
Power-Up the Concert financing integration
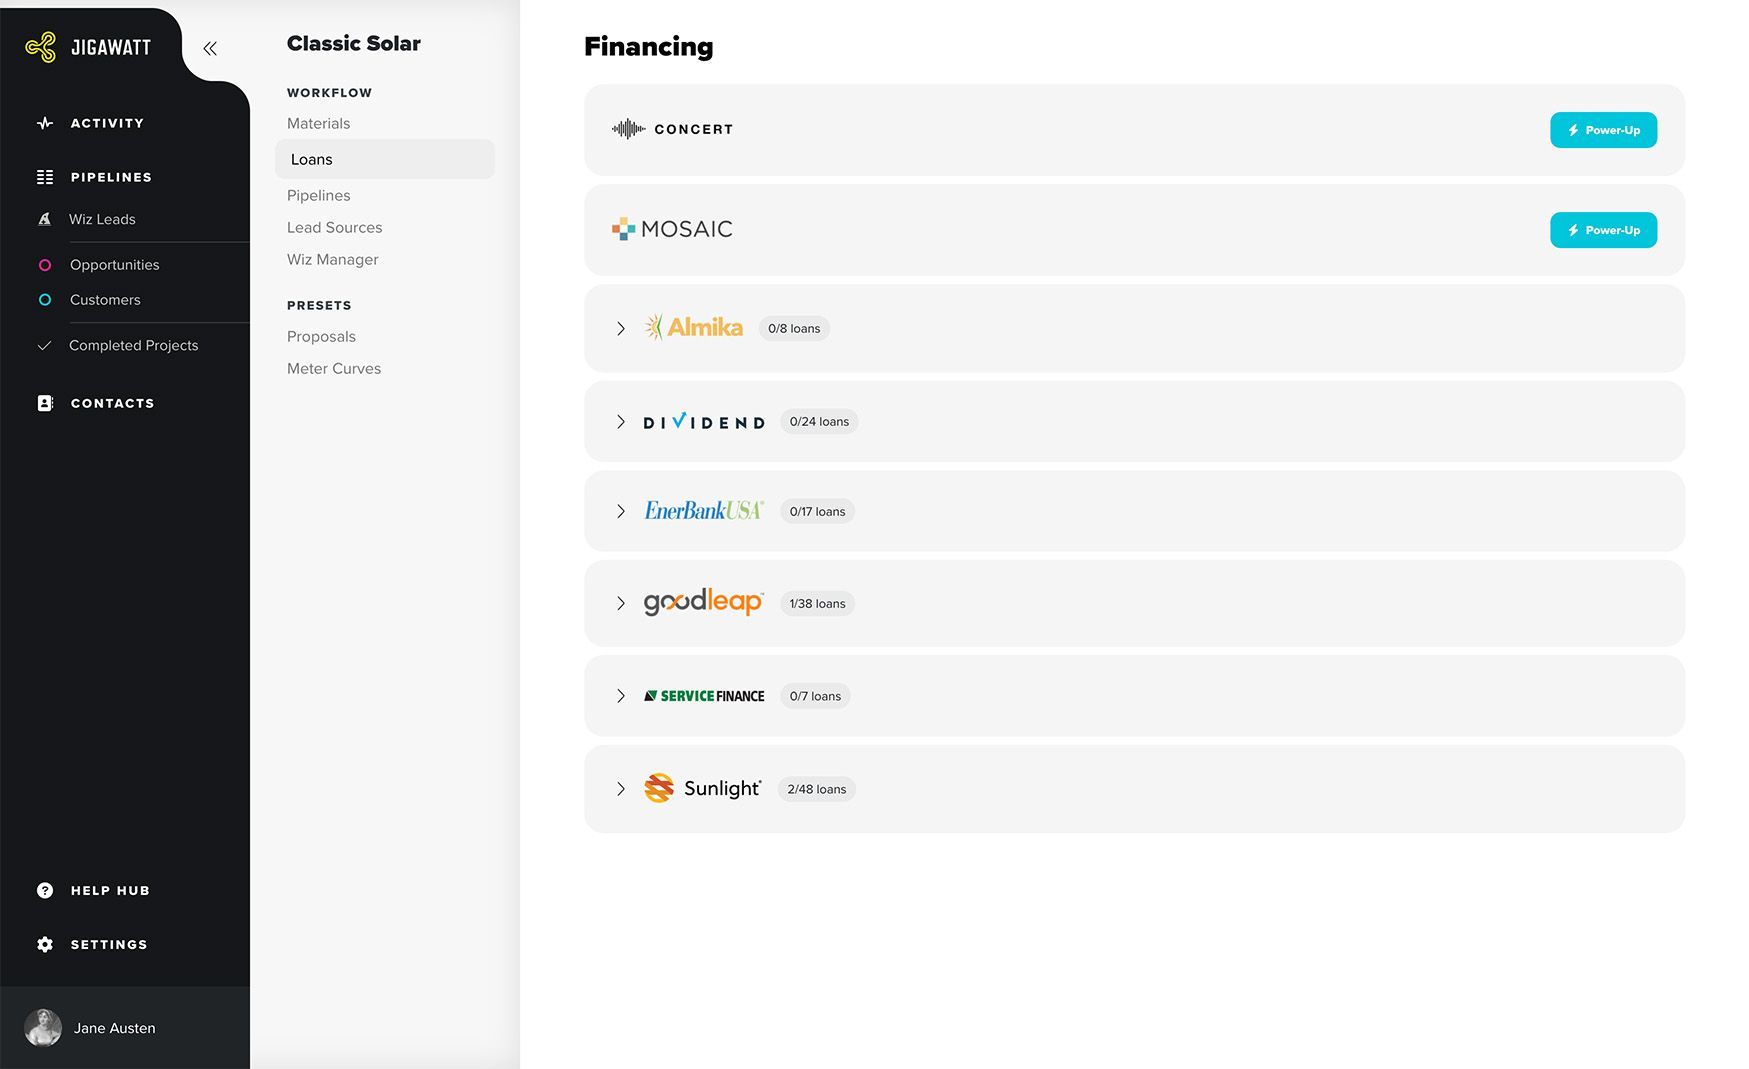point(1603,130)
